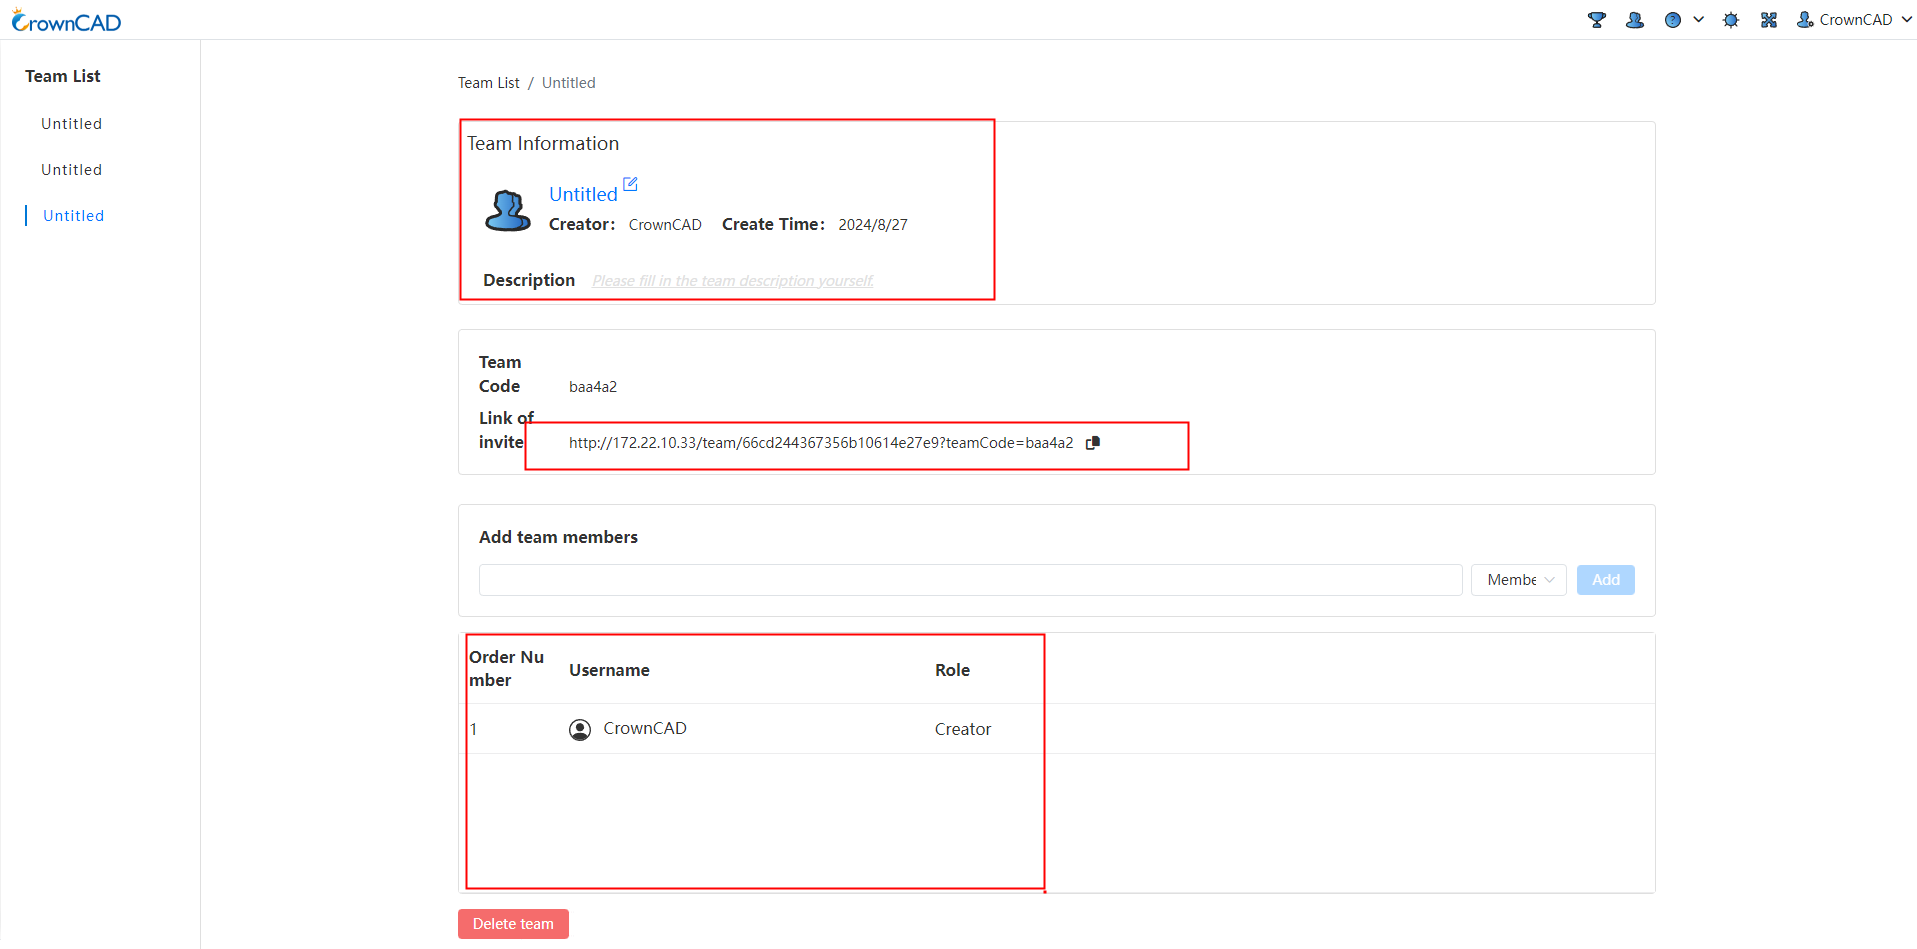The width and height of the screenshot is (1917, 949).
Task: Open the Member role dropdown
Action: point(1519,580)
